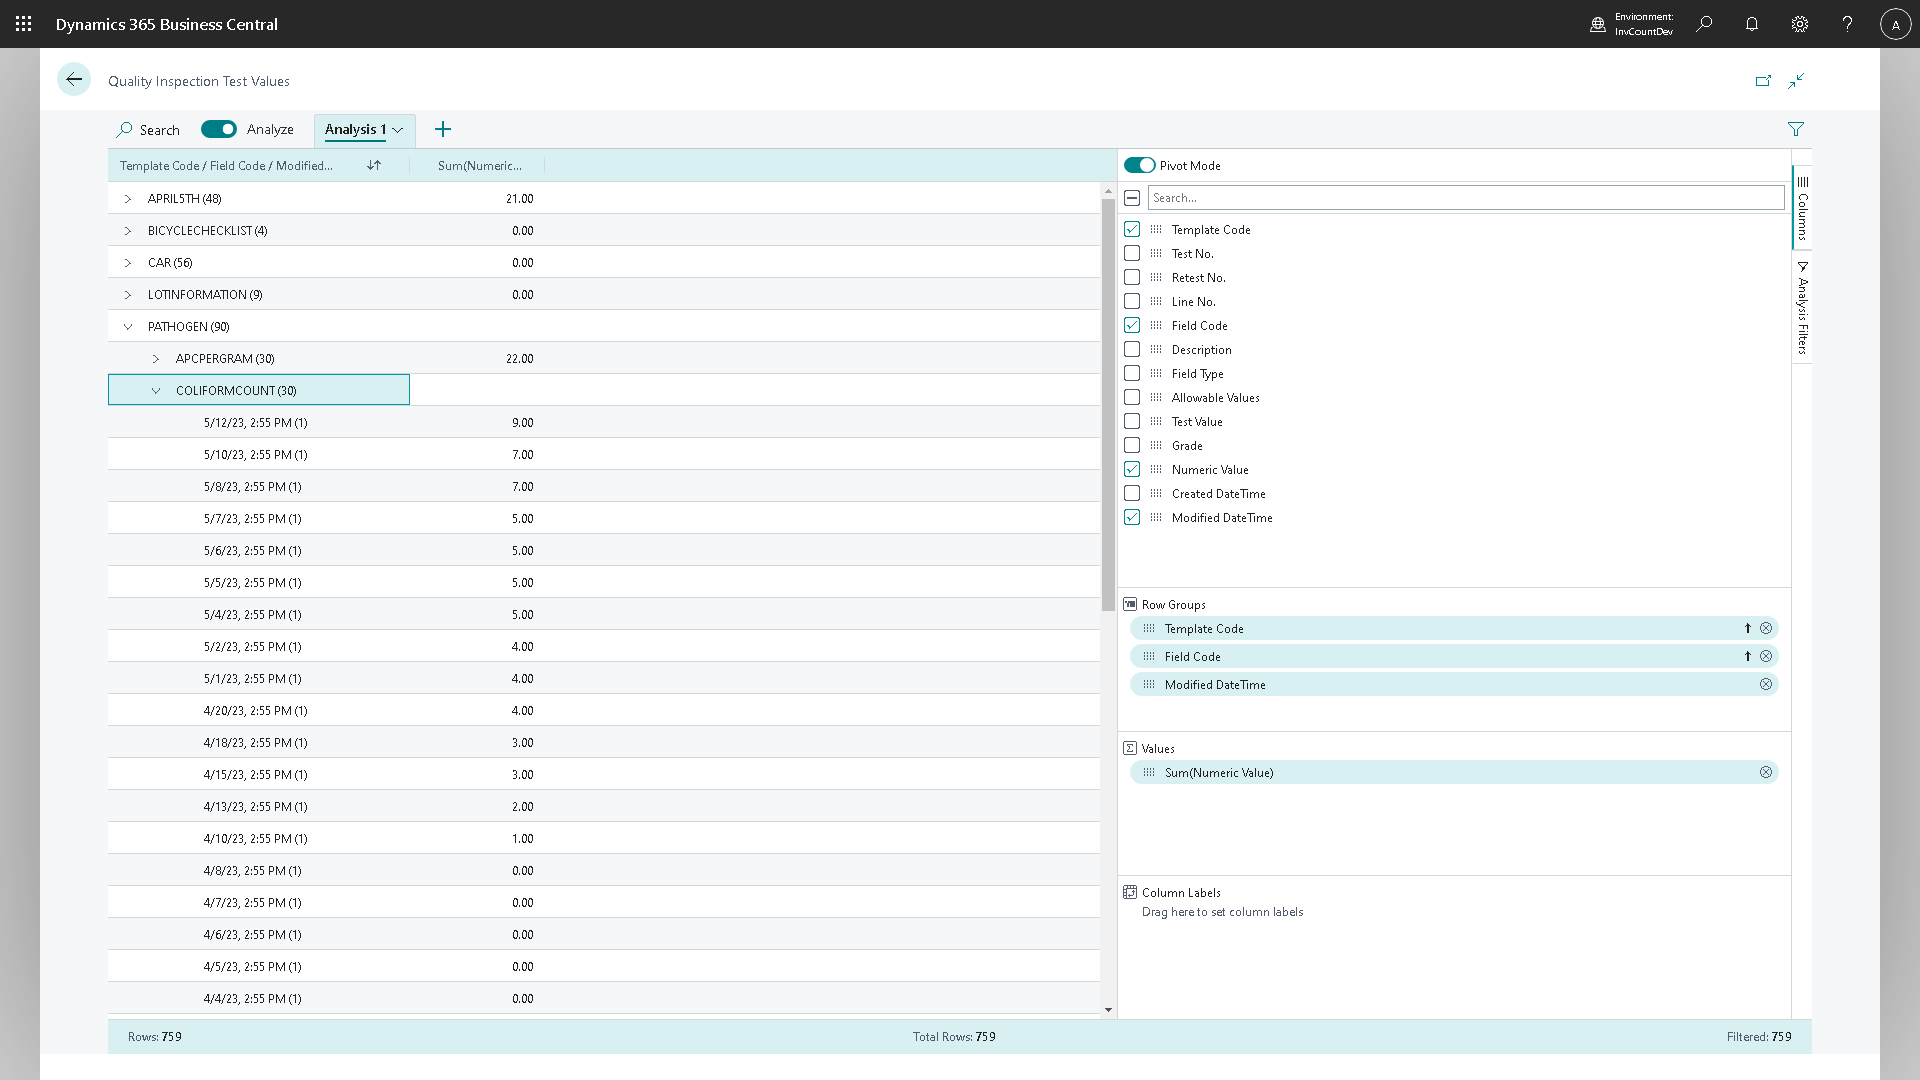Toggle the Analyze mode switch

pos(219,129)
